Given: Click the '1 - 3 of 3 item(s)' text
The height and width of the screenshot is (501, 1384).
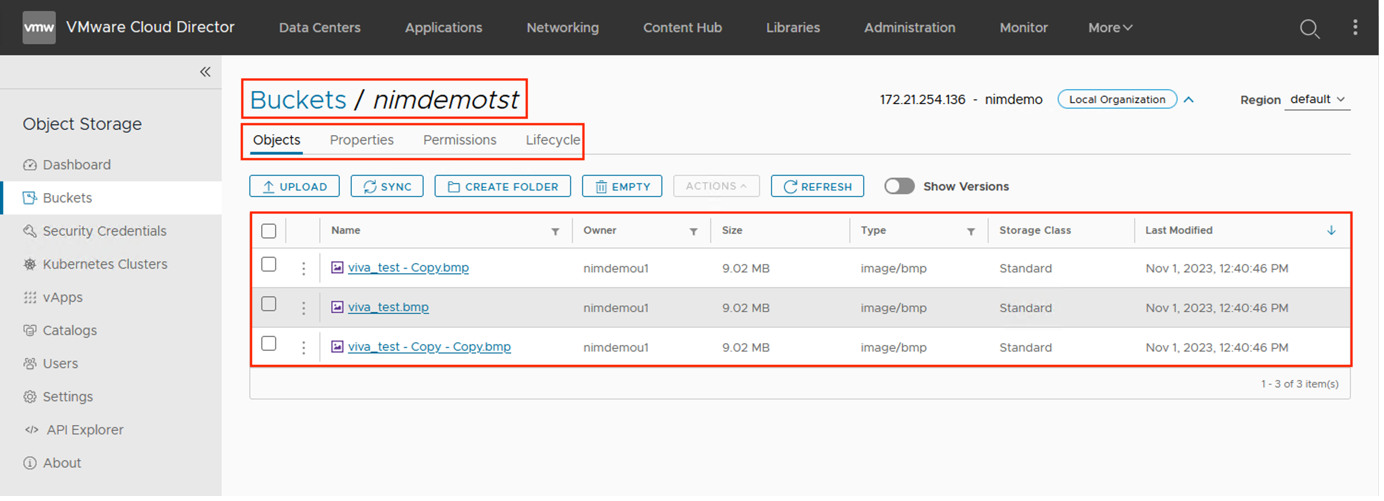Looking at the screenshot, I should (x=1299, y=384).
